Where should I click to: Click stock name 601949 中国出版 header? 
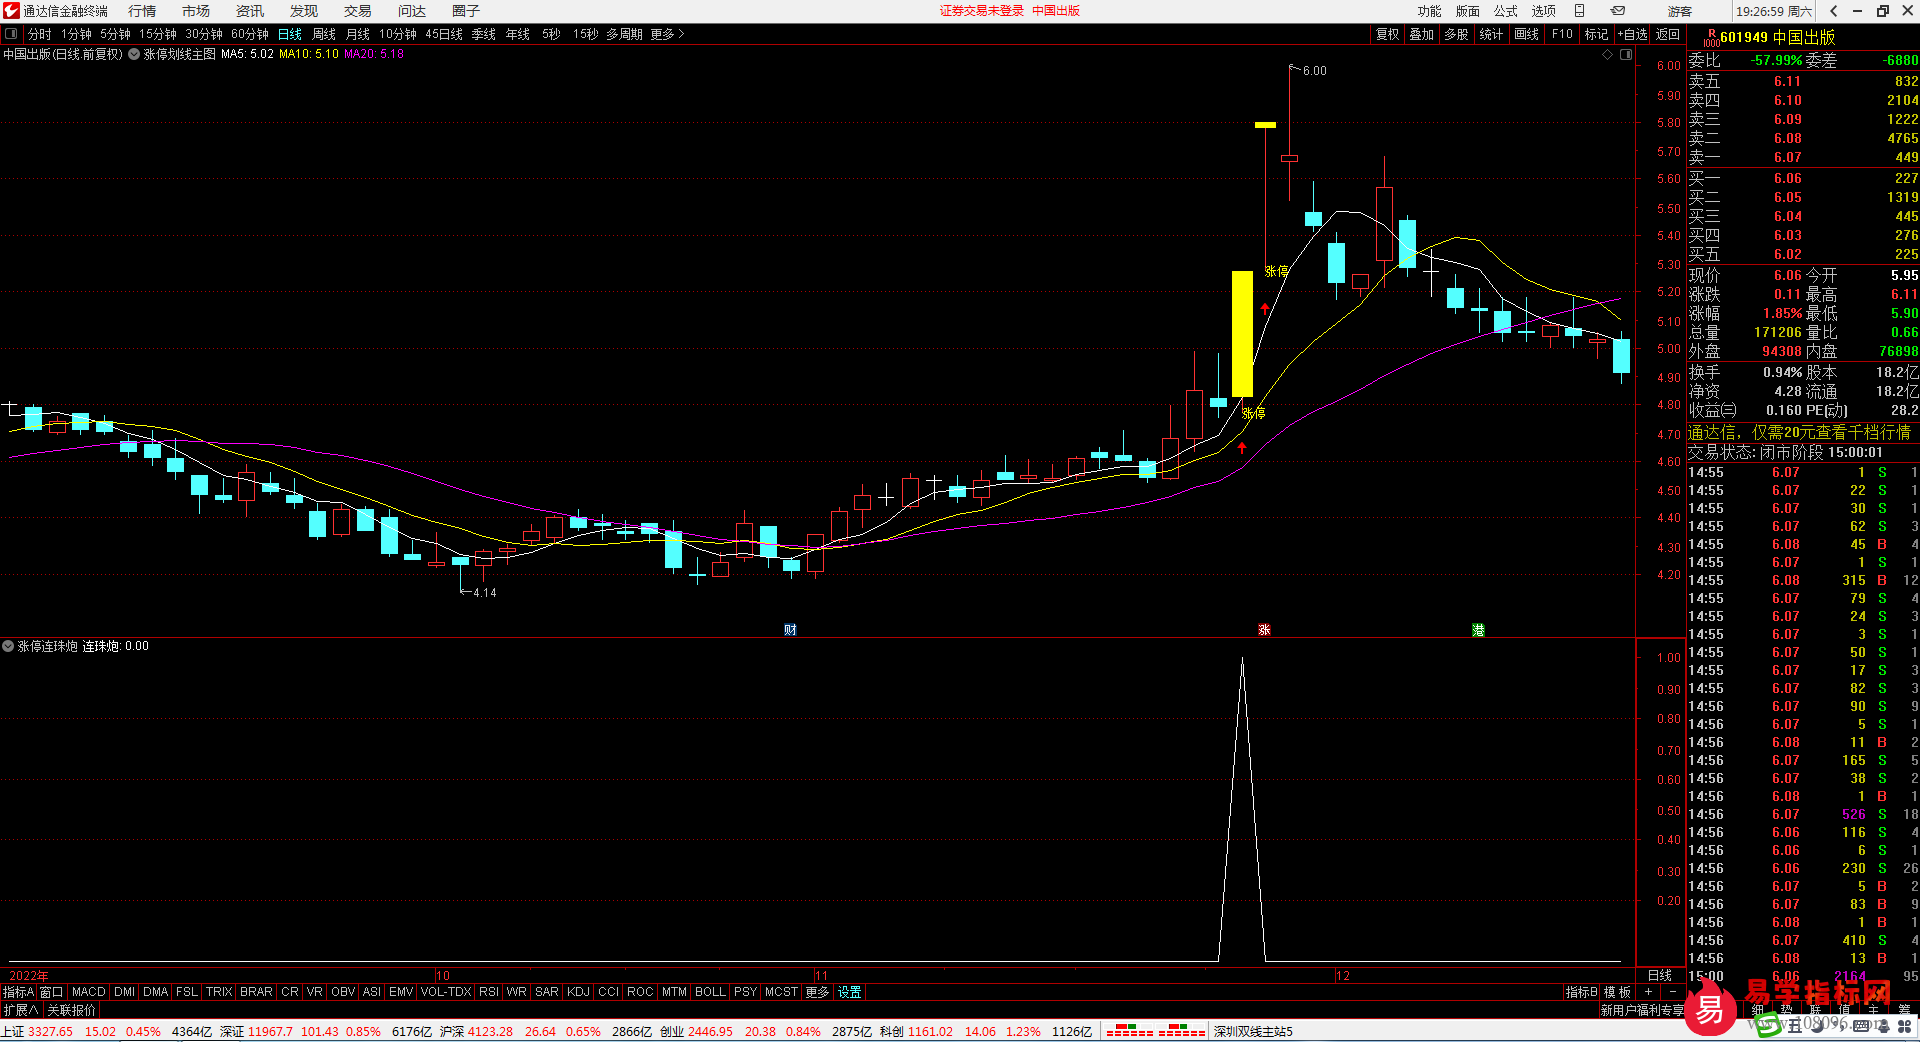(x=1778, y=37)
